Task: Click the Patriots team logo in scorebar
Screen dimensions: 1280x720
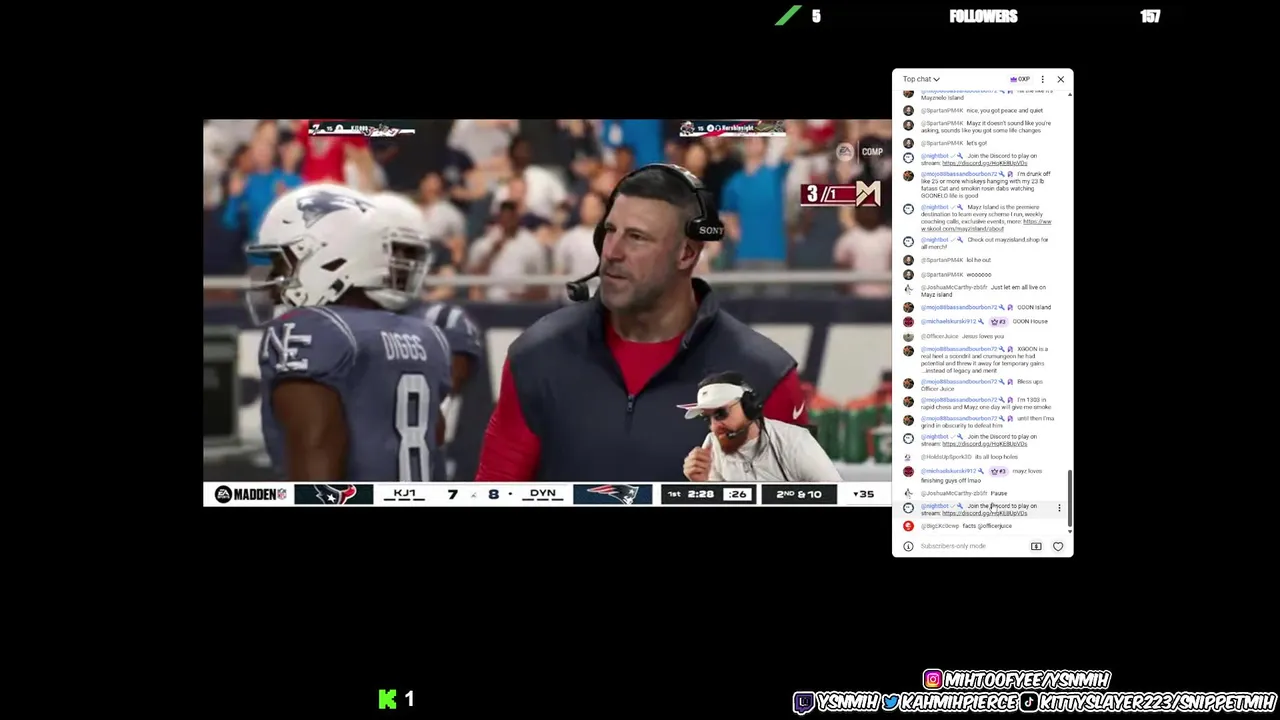Action: coord(612,494)
